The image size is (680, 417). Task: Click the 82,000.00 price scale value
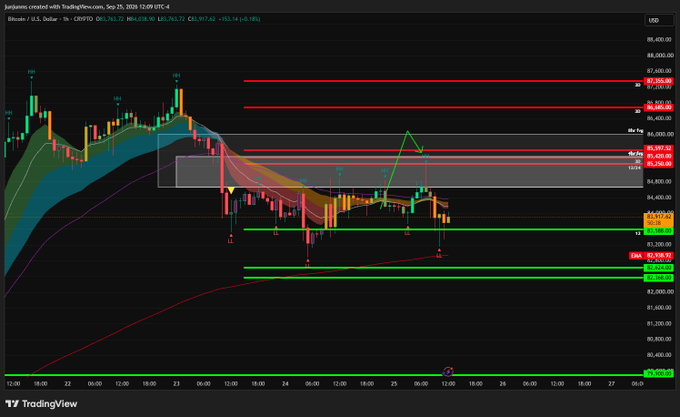click(660, 292)
